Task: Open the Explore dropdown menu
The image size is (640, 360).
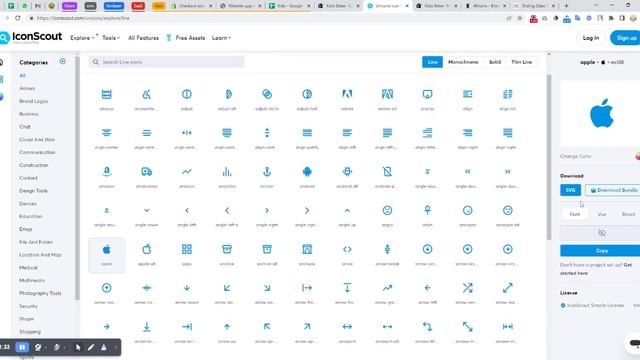Action: pos(82,38)
